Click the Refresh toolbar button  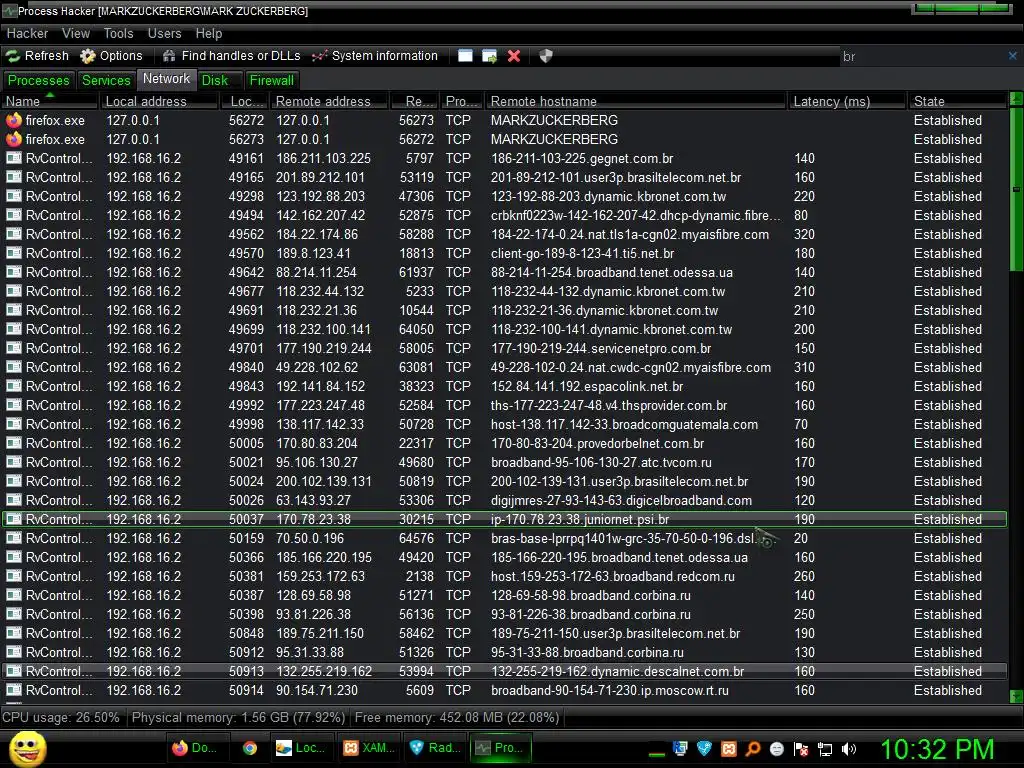tap(37, 56)
